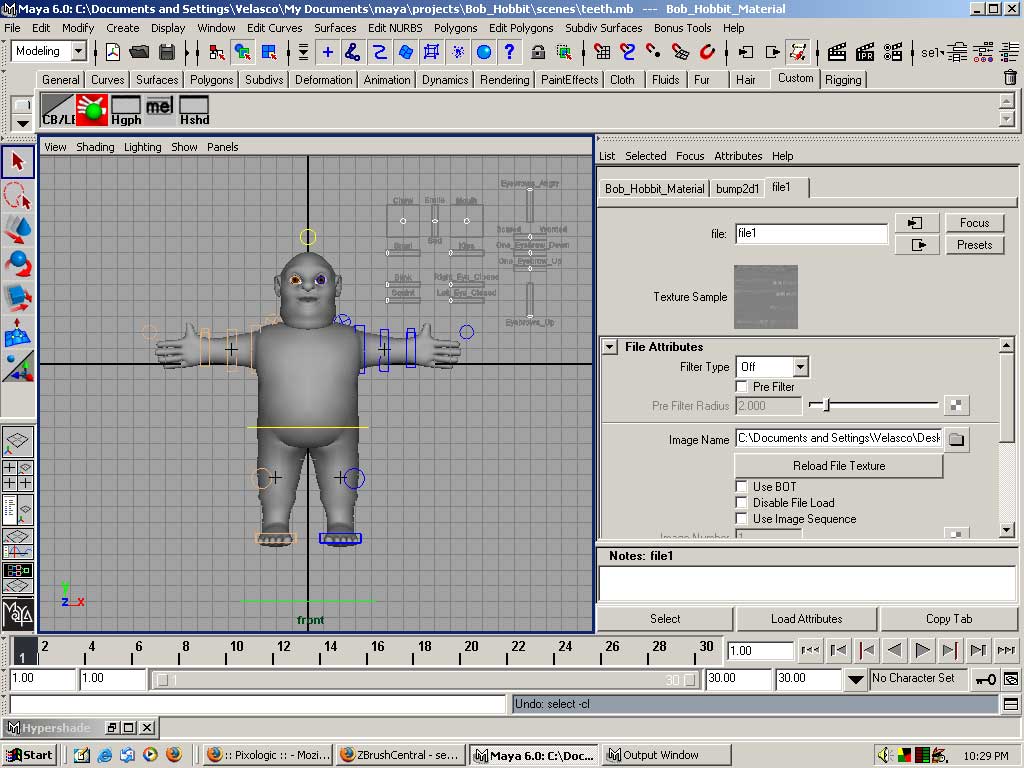Click the Hgph shelf button
The width and height of the screenshot is (1024, 768).
point(126,110)
